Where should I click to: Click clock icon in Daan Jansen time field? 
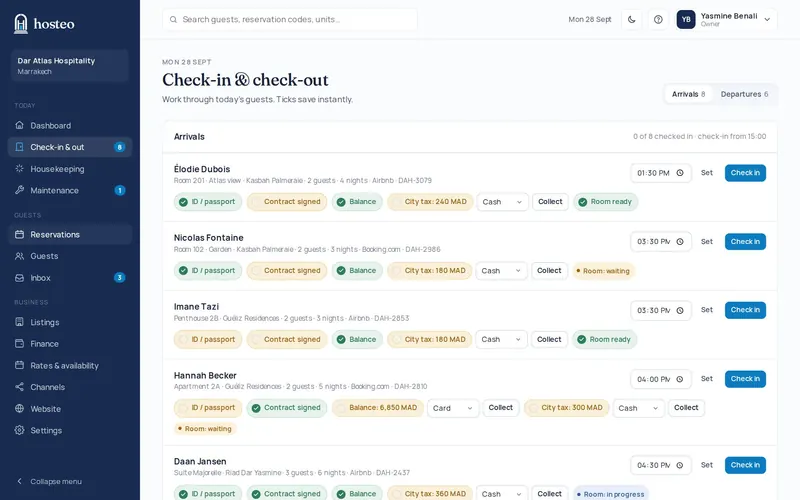point(680,465)
